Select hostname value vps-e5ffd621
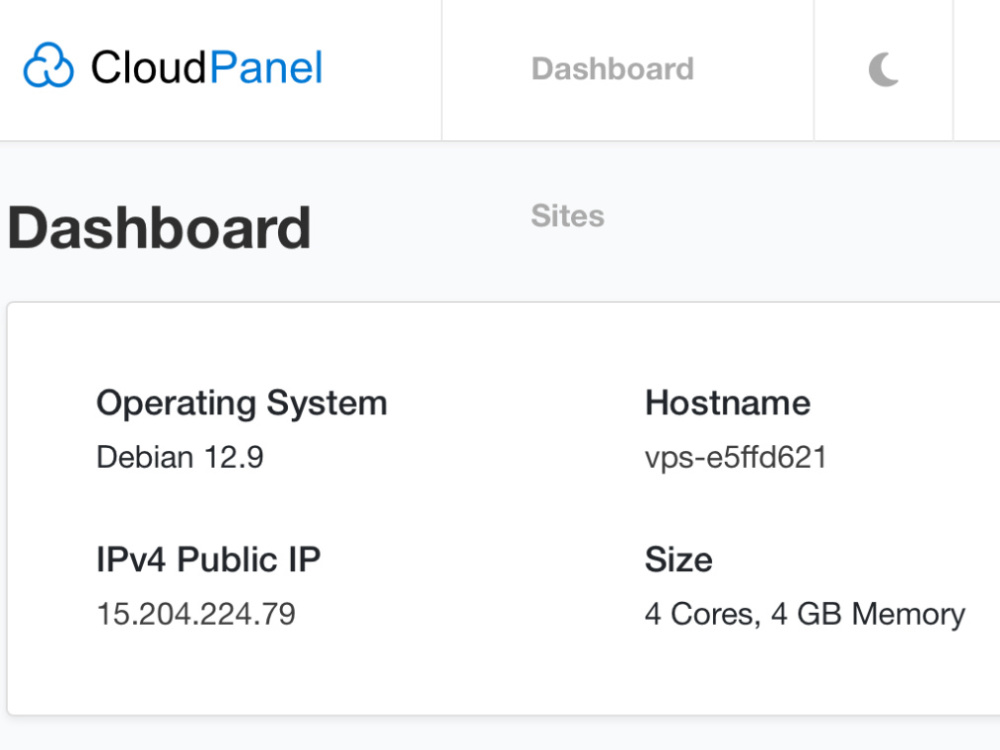1000x750 pixels. click(736, 458)
